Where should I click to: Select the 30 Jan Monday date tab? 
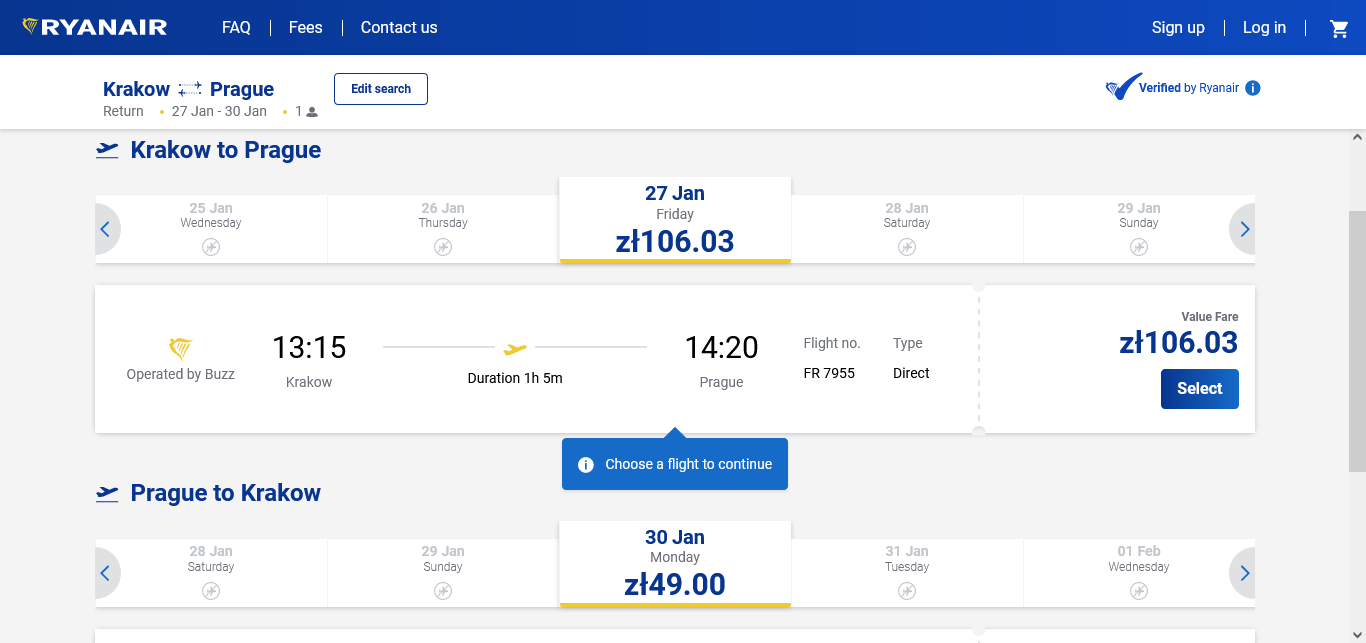(x=675, y=564)
